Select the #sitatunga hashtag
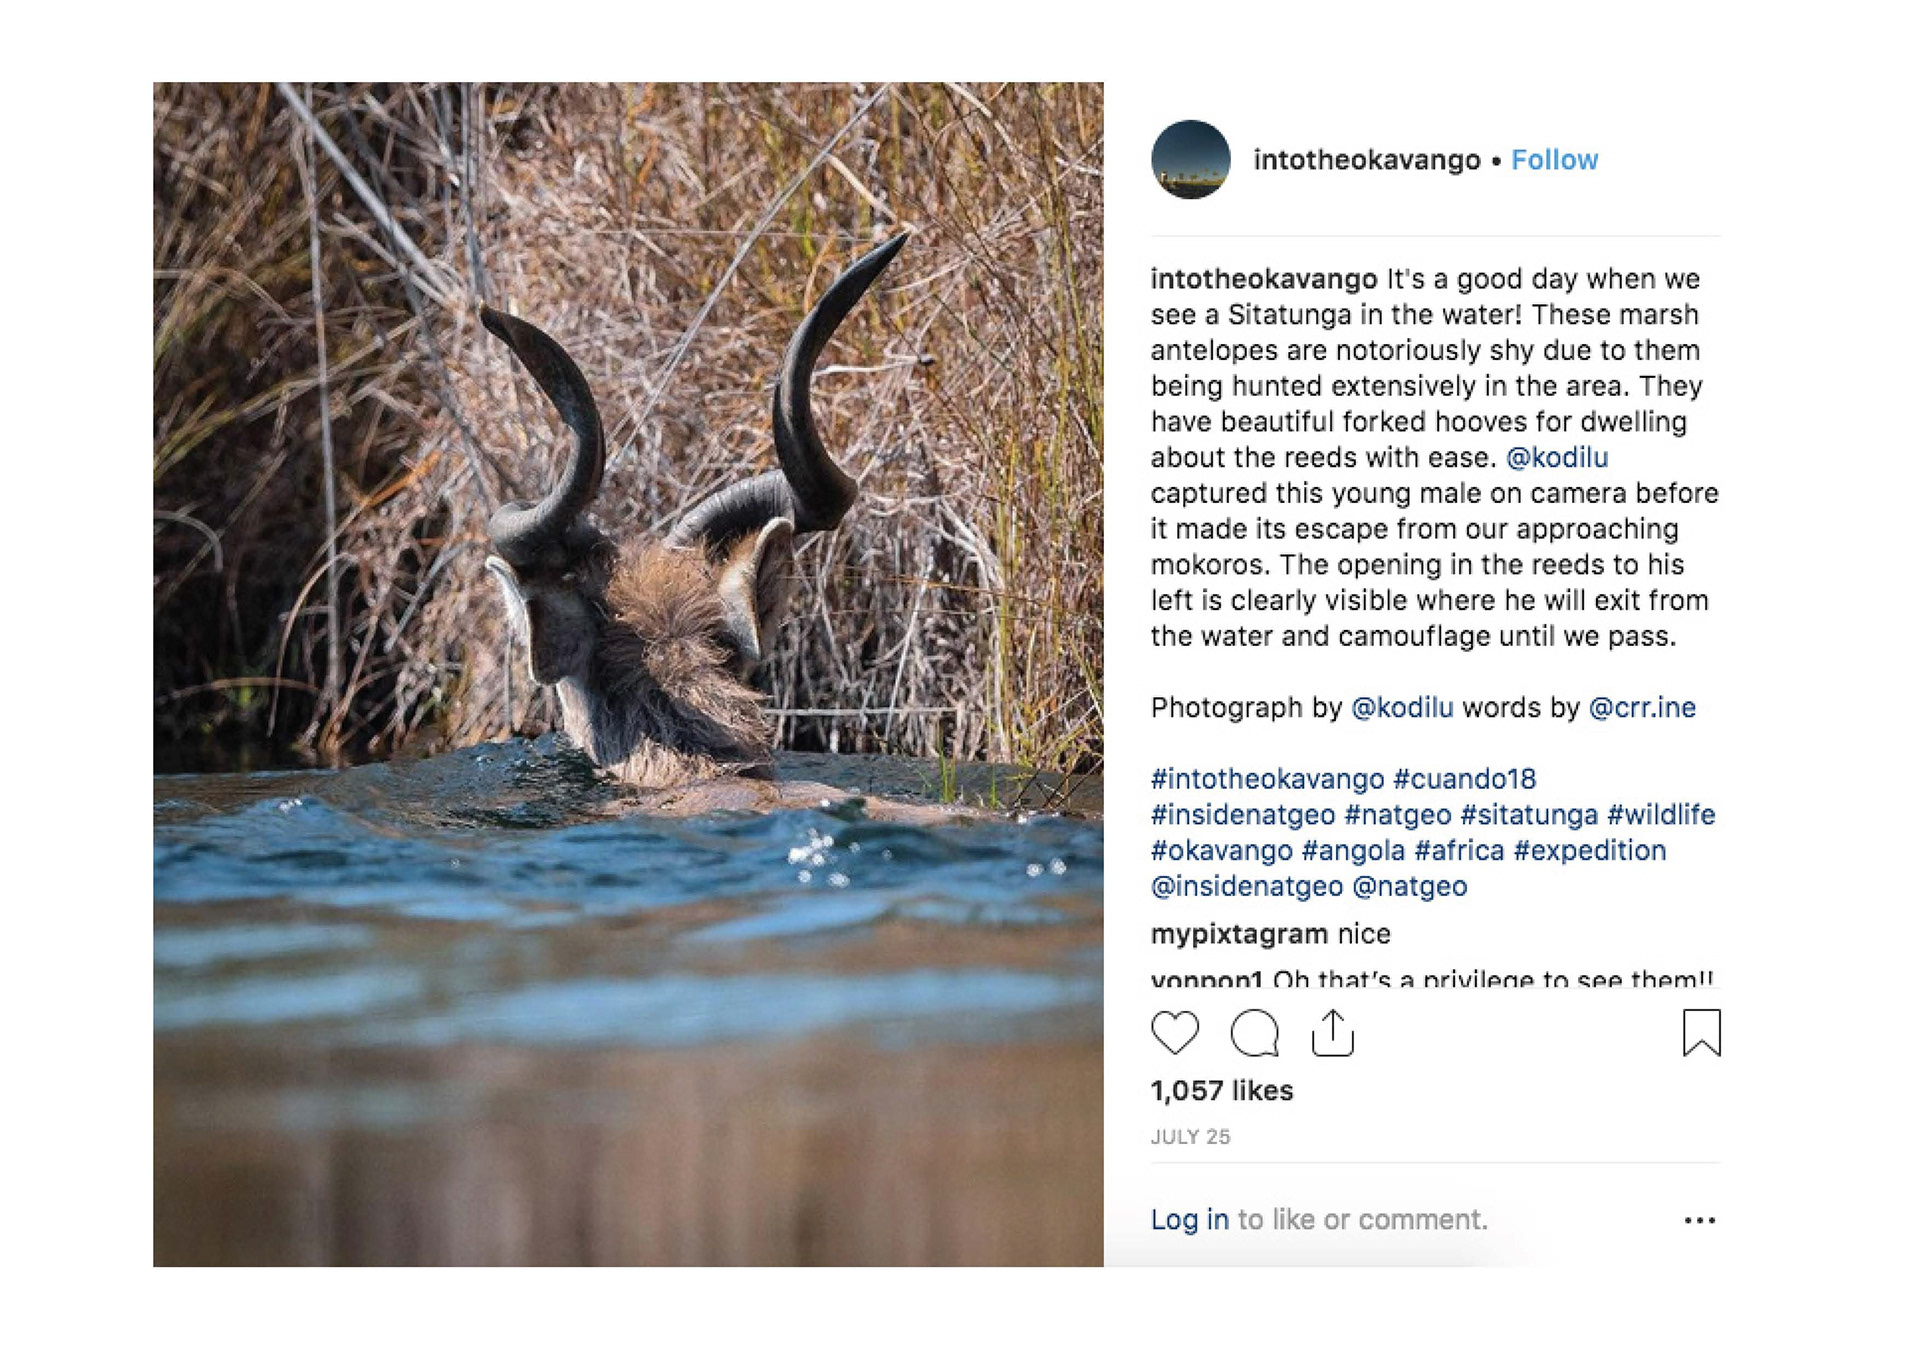Screen dimensions: 1920x1358 pyautogui.click(x=1528, y=815)
